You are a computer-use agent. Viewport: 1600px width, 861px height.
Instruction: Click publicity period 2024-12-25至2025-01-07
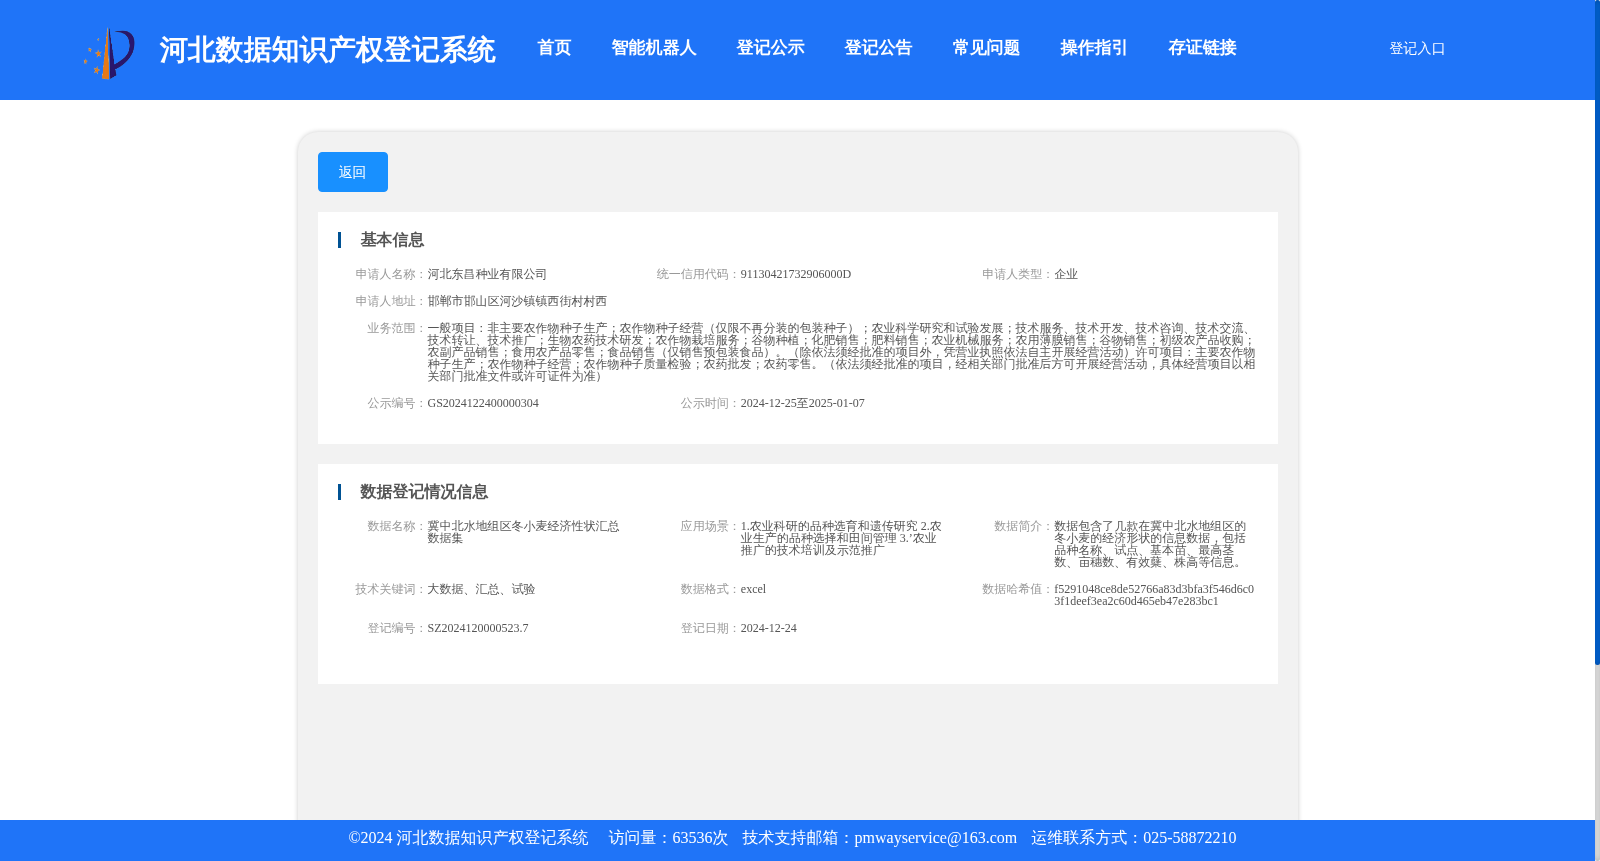[803, 403]
